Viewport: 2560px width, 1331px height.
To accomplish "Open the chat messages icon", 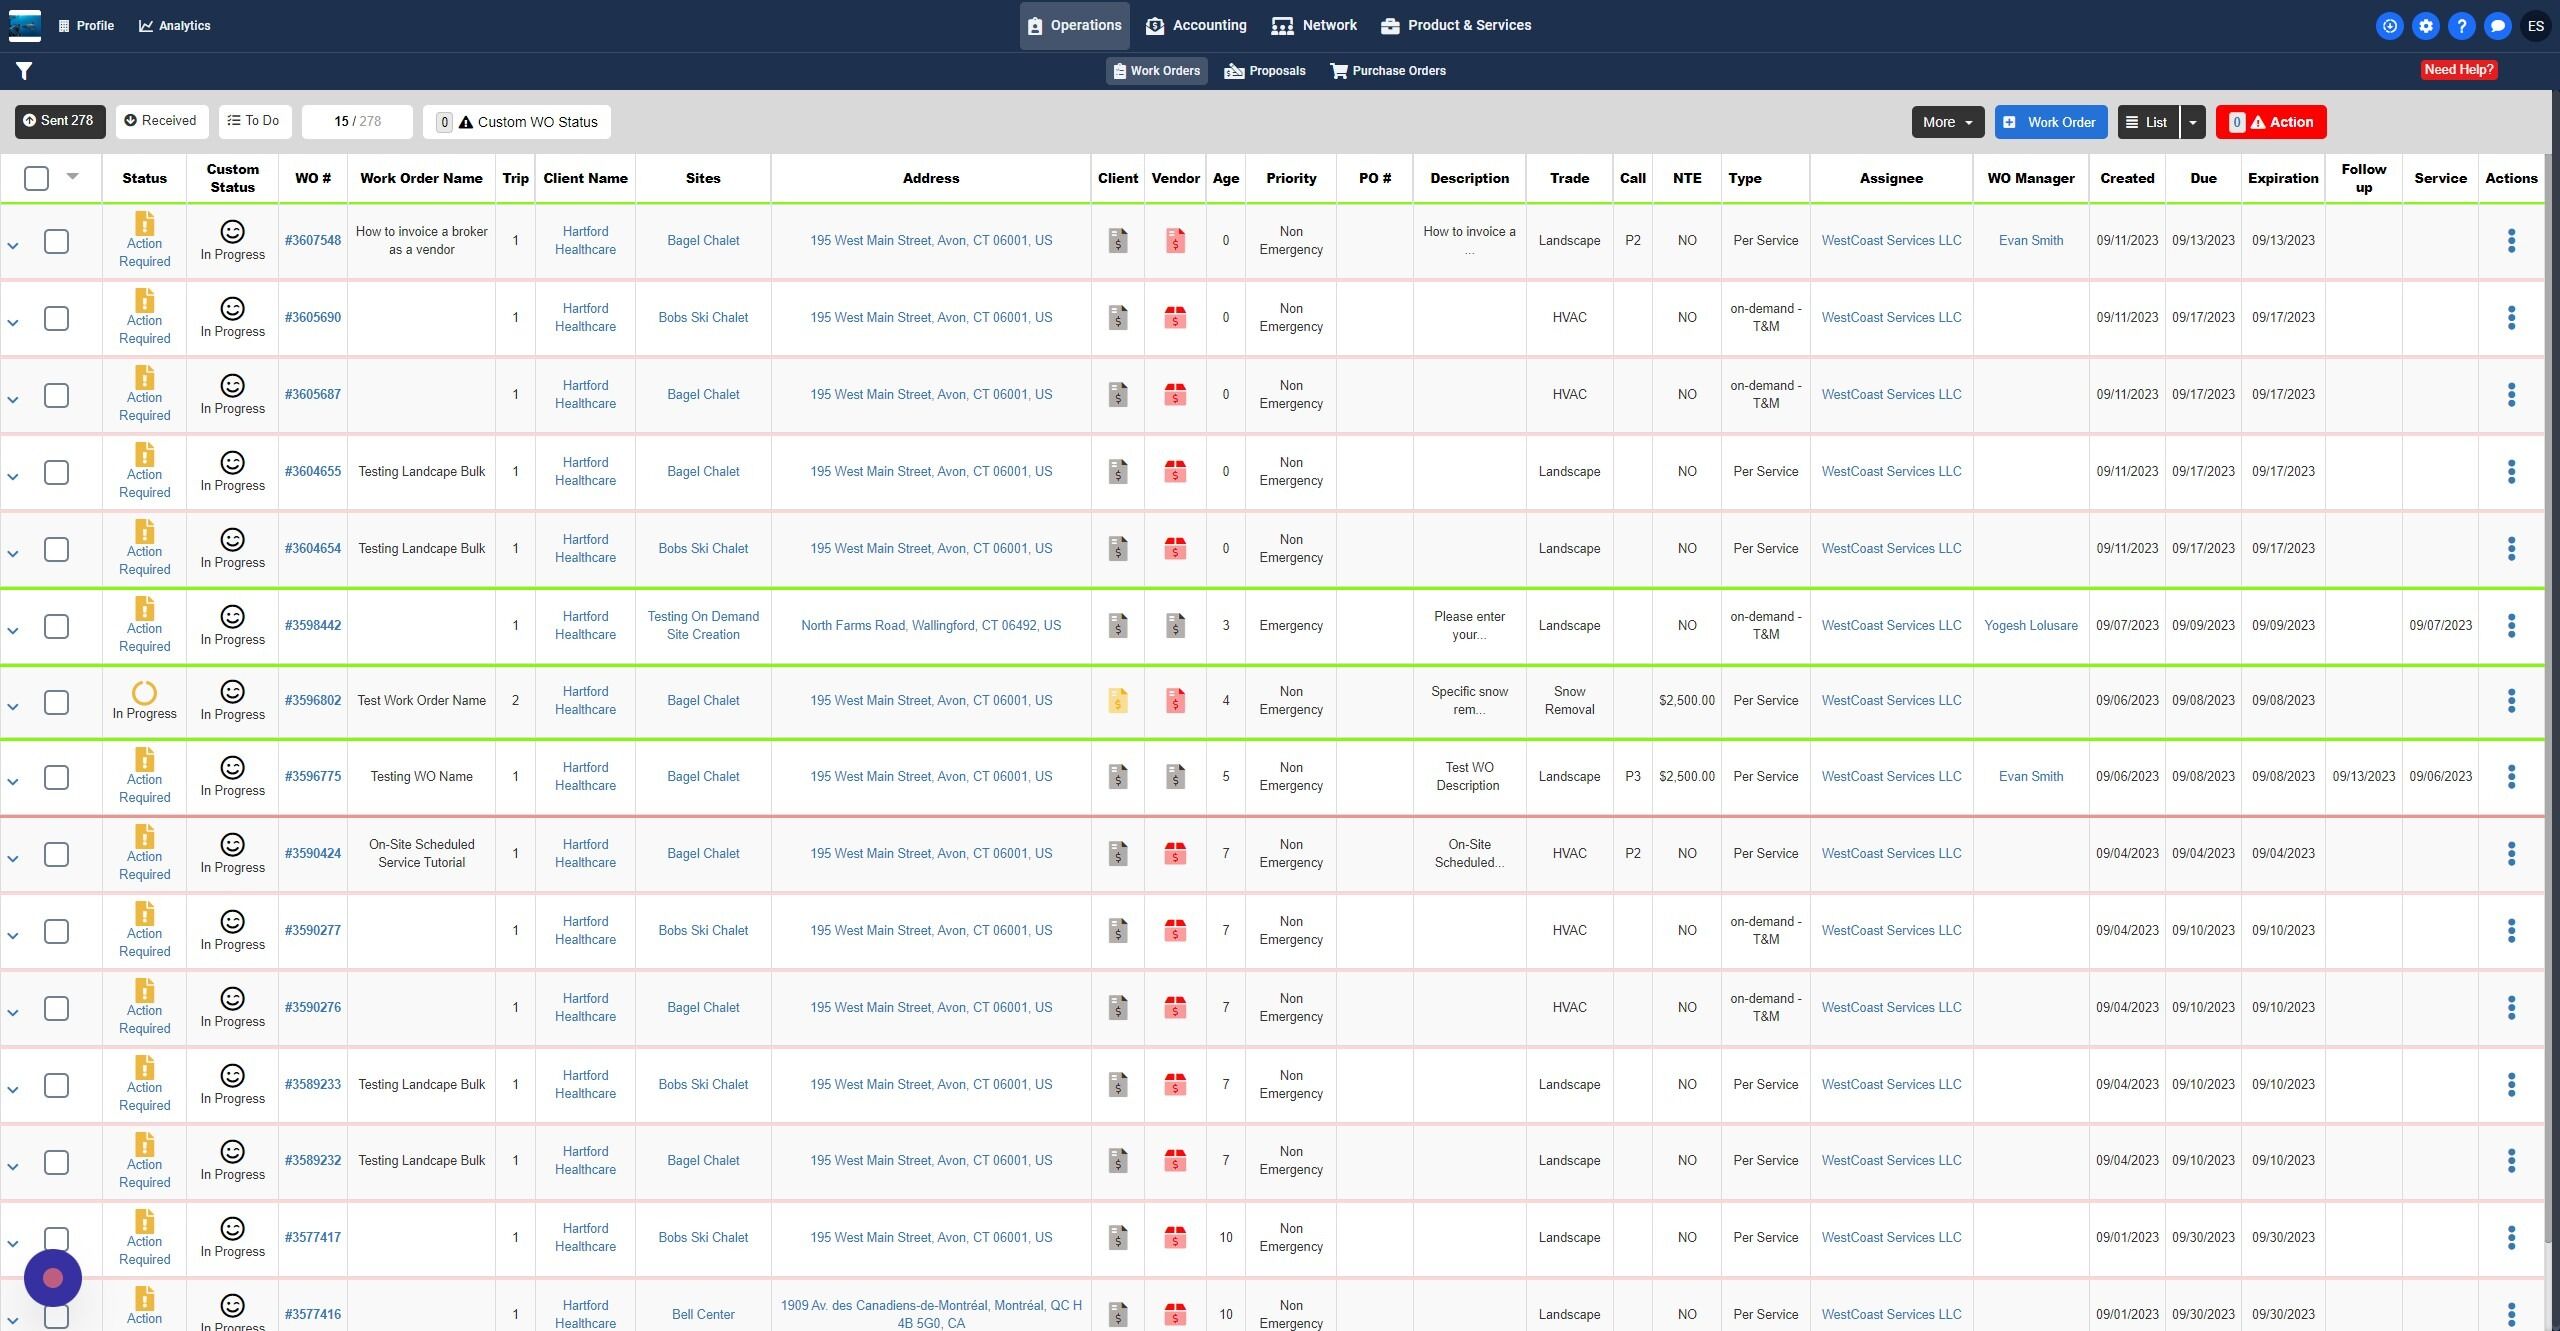I will [2497, 26].
